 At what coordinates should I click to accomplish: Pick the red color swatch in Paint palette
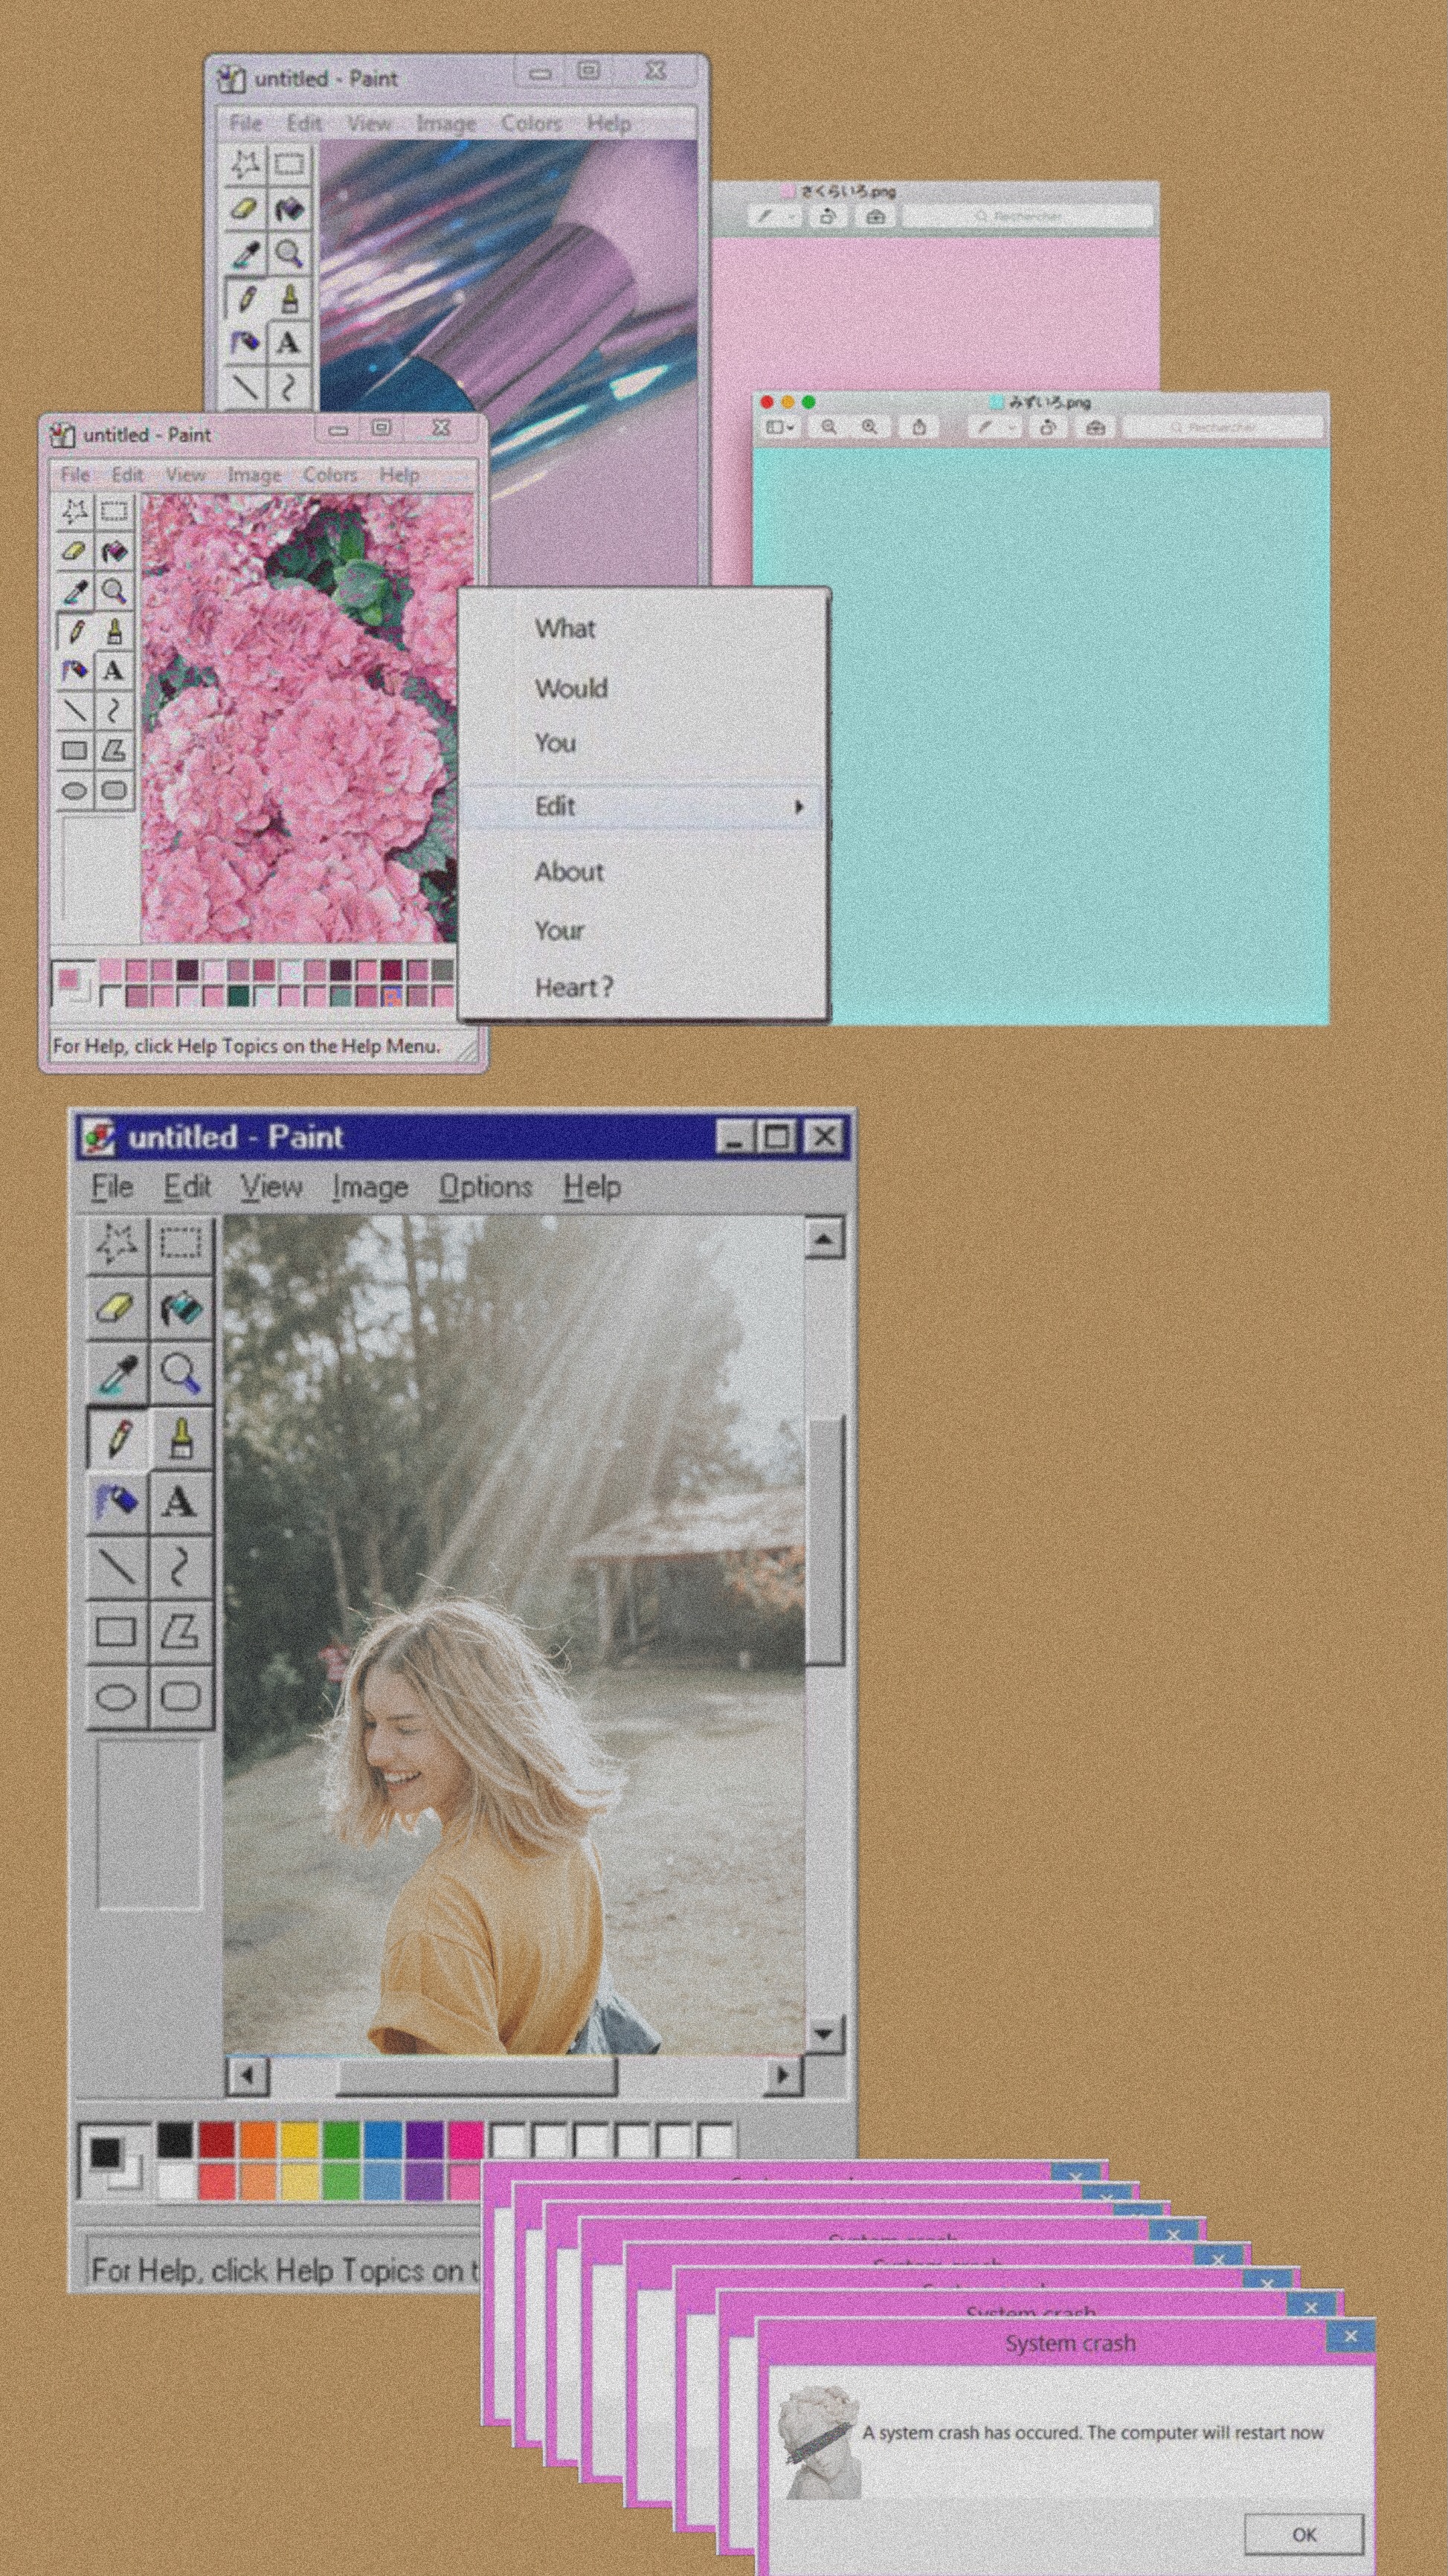coord(216,2140)
